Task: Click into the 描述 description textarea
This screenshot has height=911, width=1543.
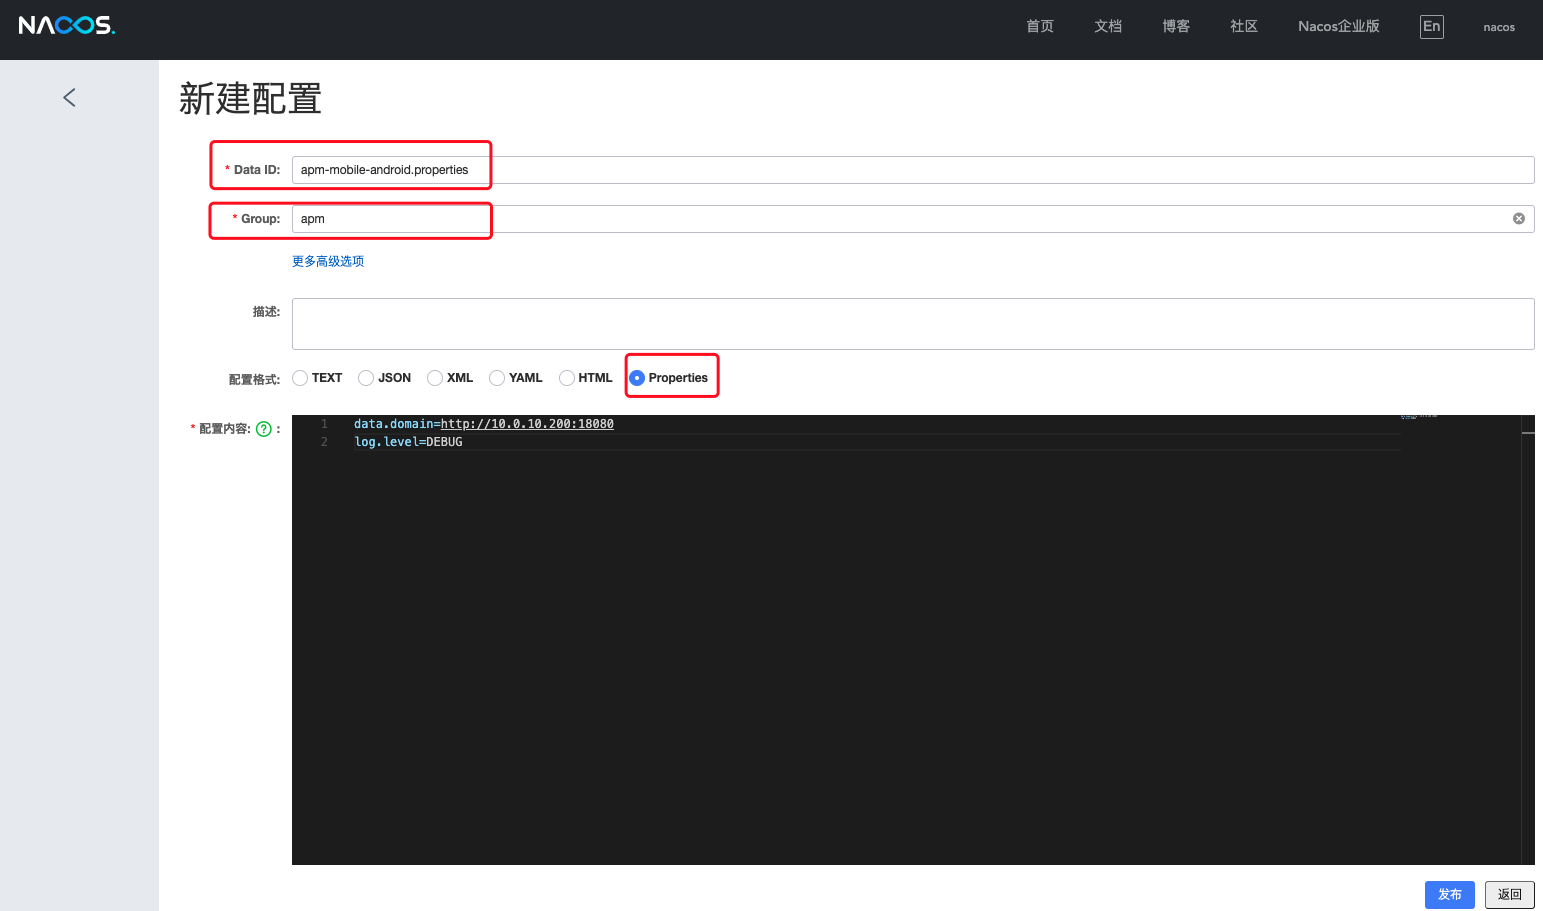Action: coord(913,324)
